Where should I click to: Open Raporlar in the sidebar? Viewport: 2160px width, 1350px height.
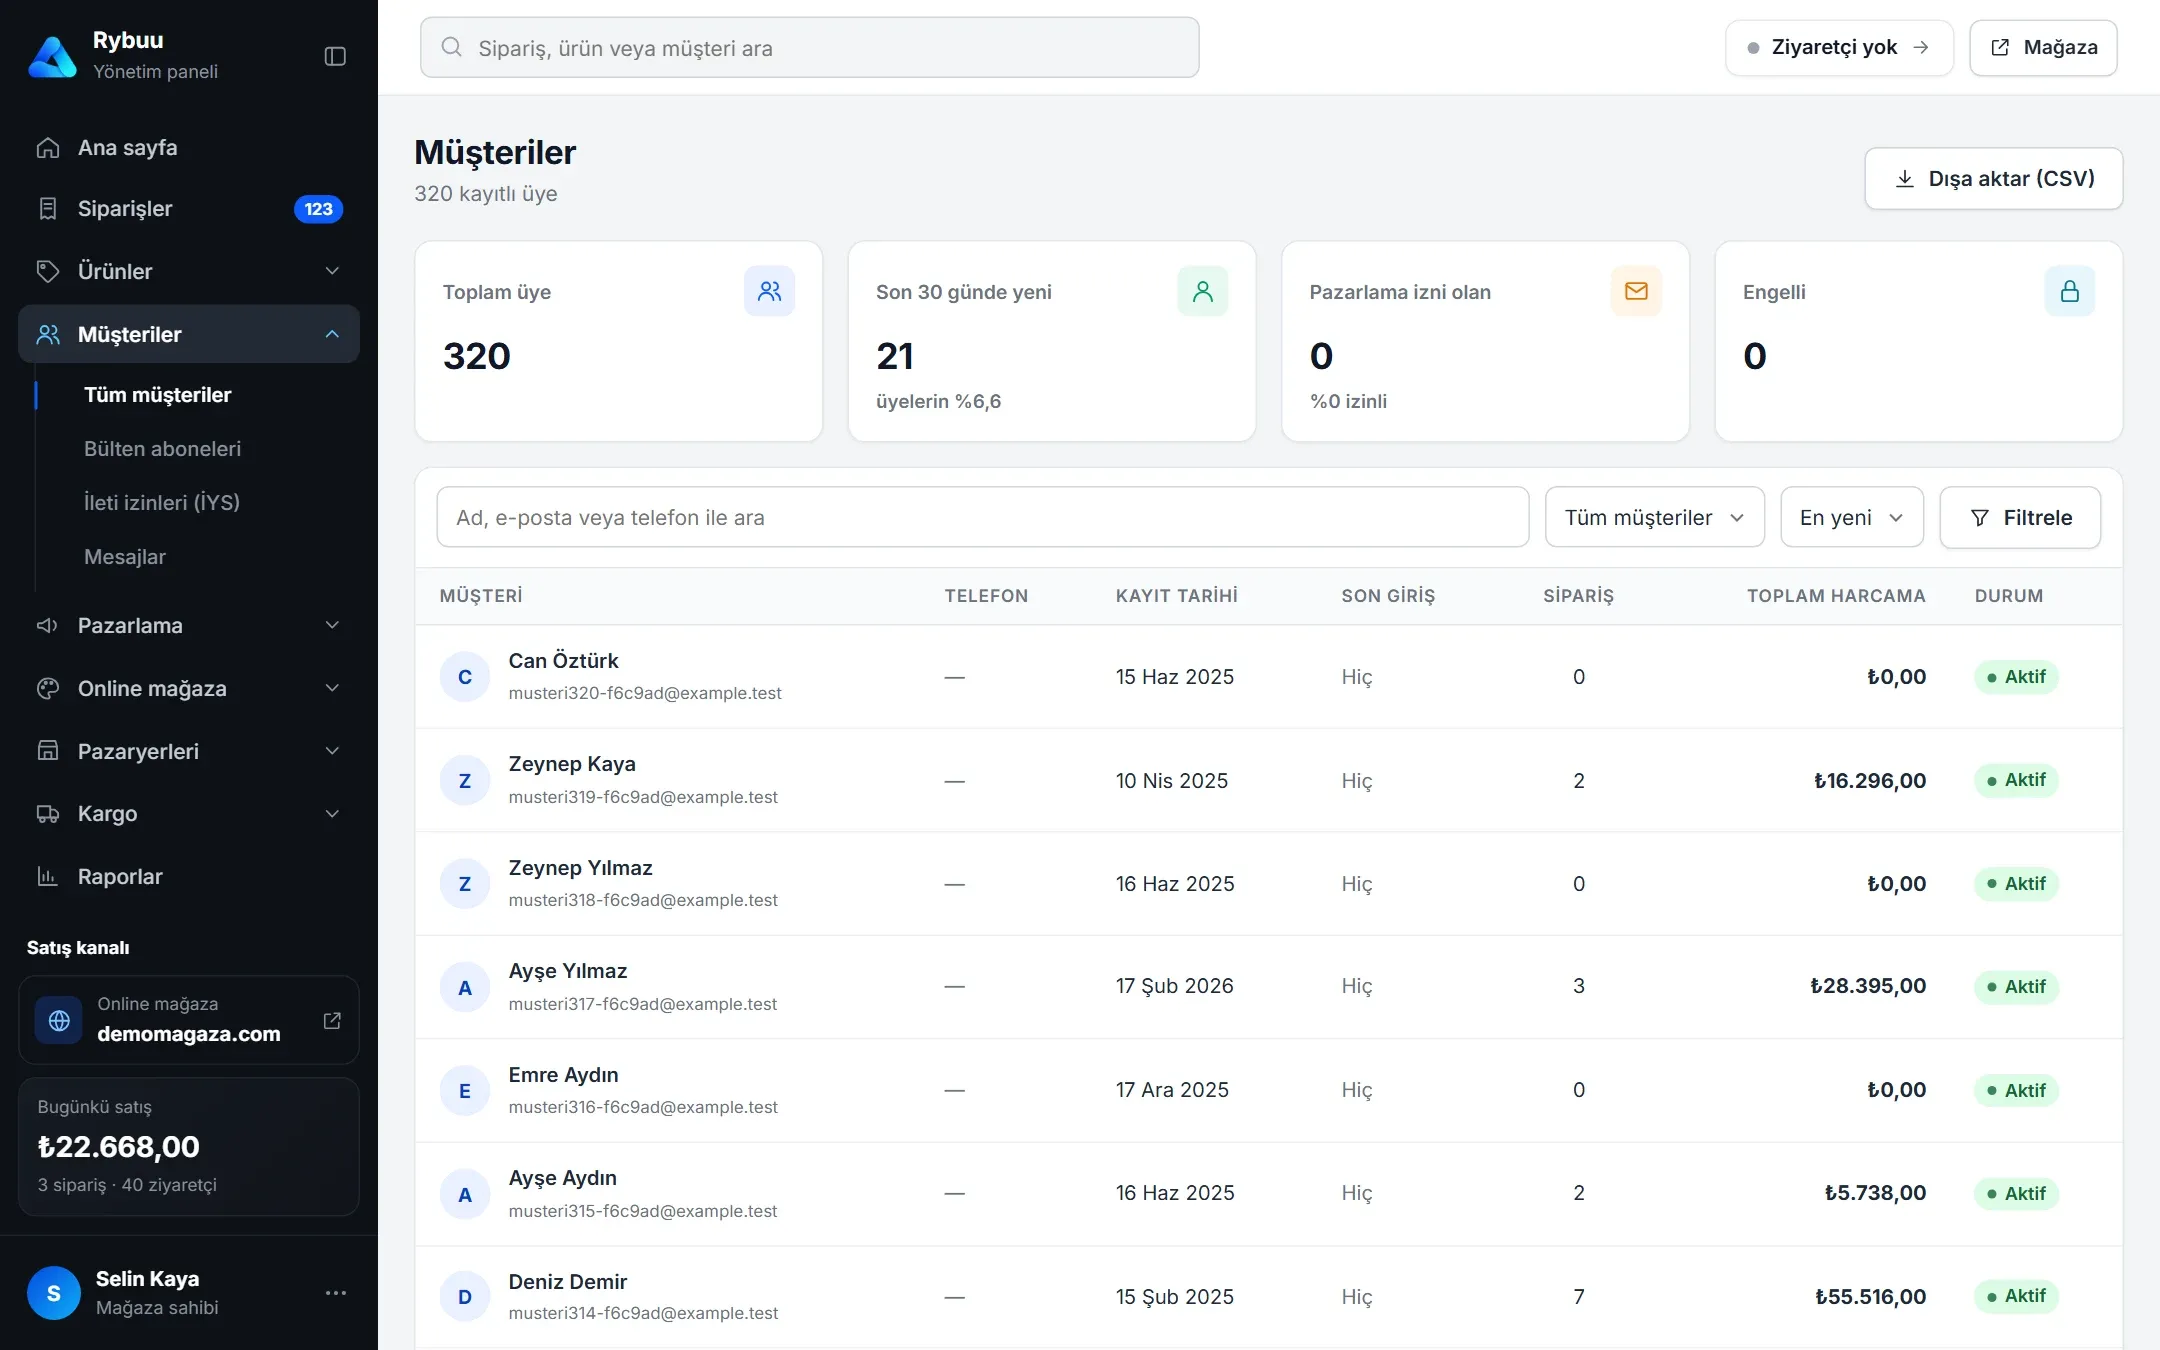click(x=189, y=876)
